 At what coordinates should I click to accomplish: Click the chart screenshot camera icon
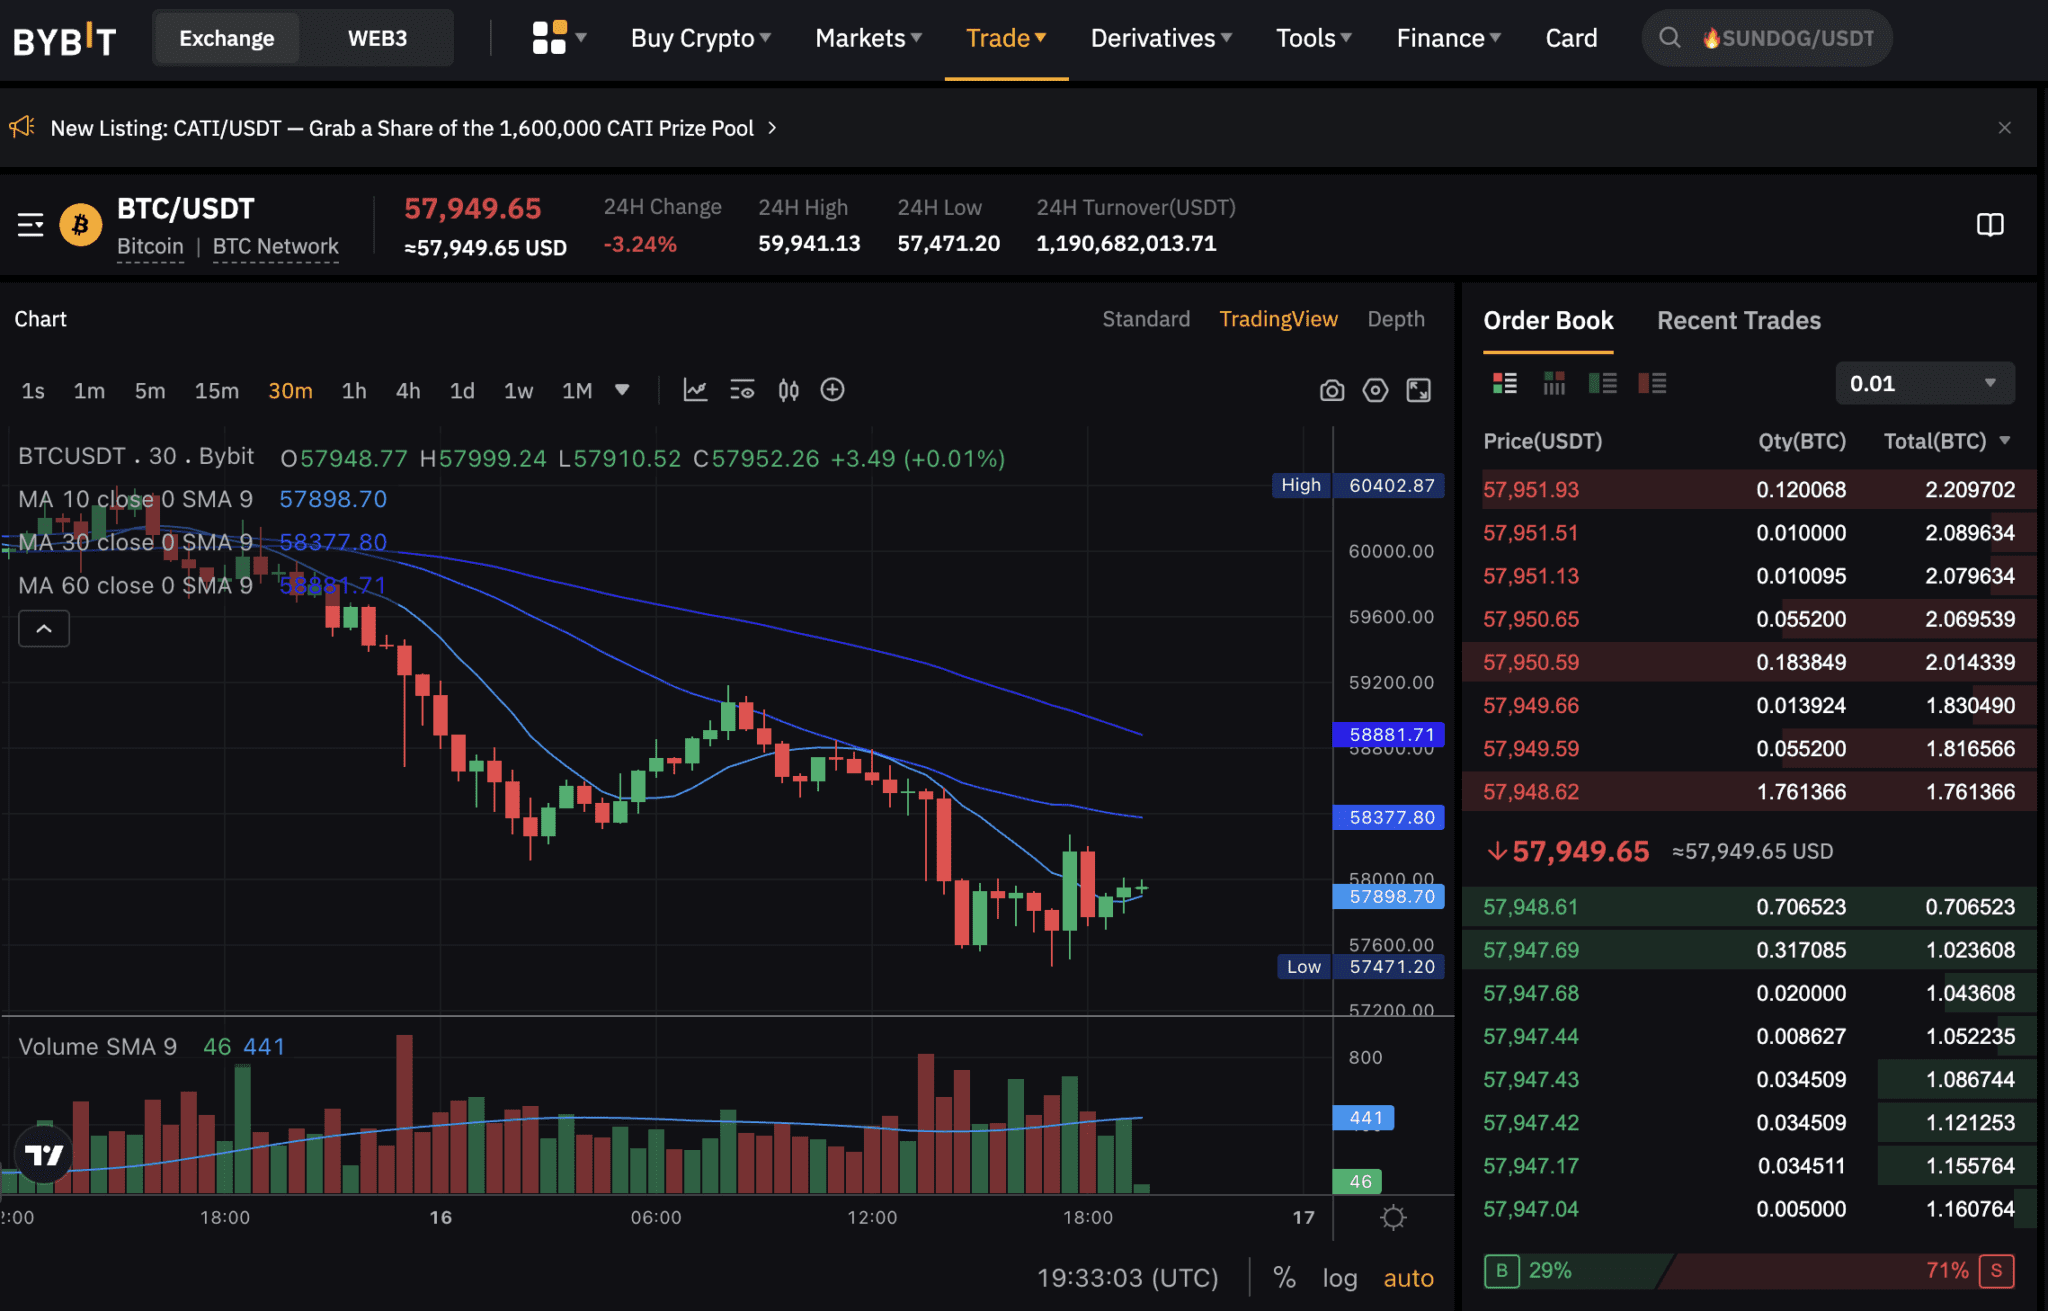pos(1331,390)
